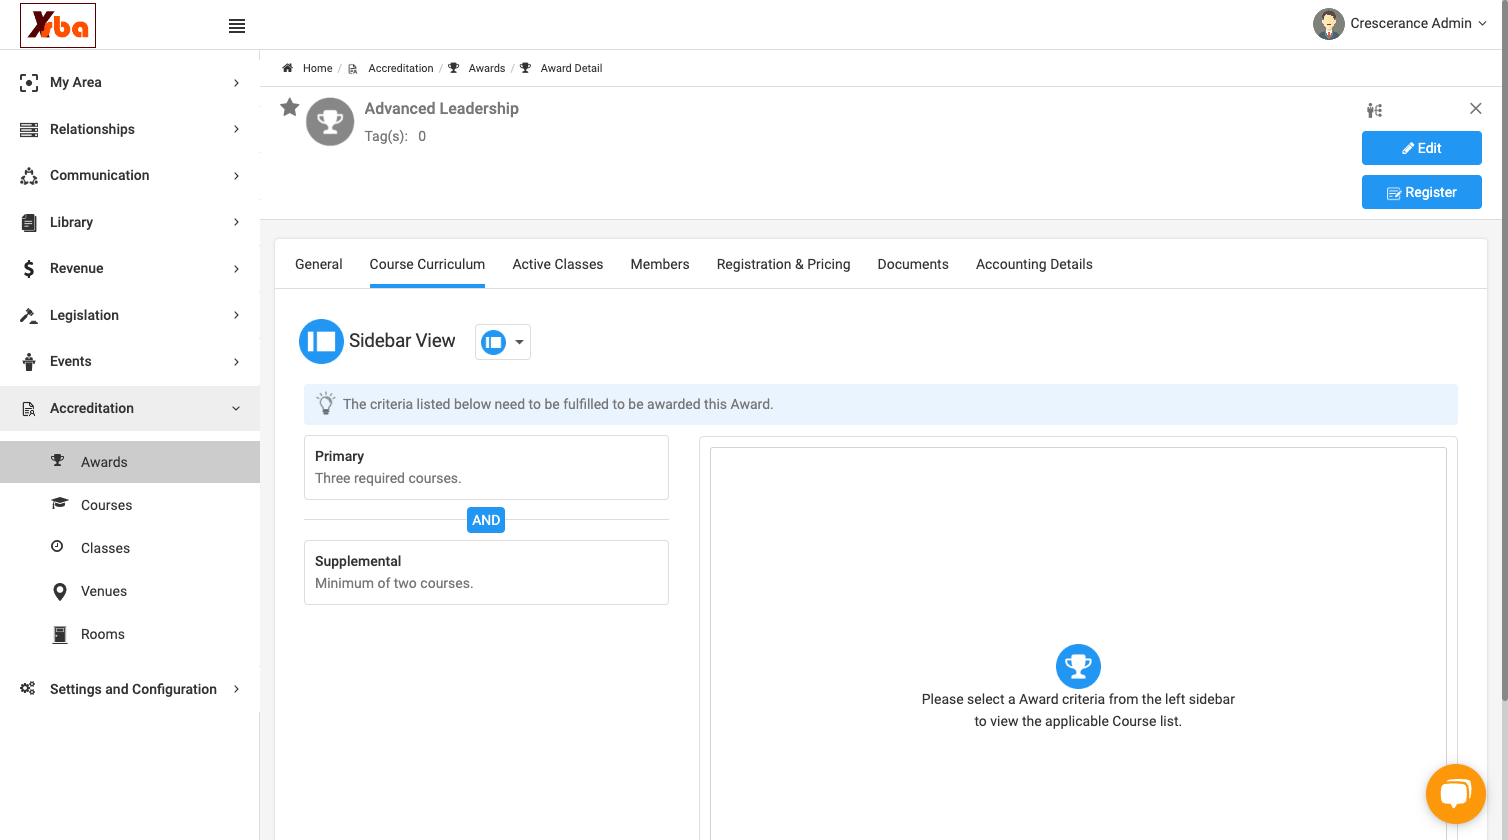Expand the Relationships menu chevron

tap(236, 130)
